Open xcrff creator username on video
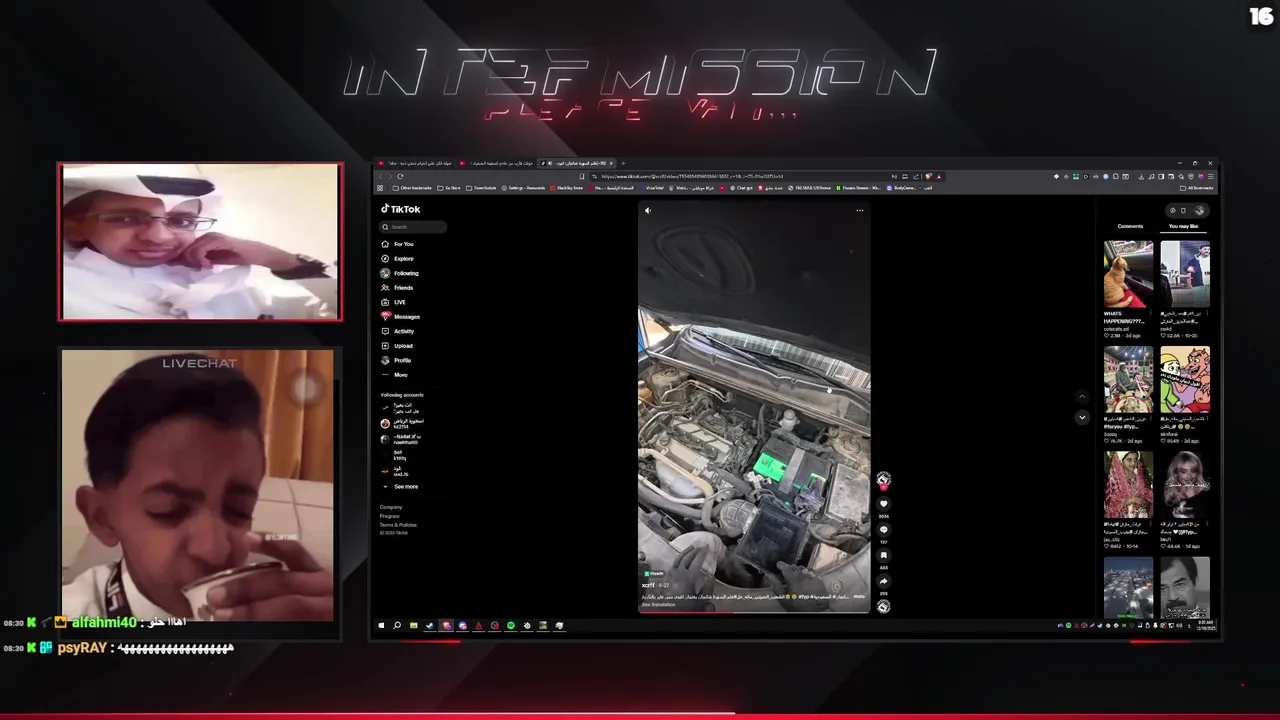This screenshot has height=720, width=1280. 648,585
